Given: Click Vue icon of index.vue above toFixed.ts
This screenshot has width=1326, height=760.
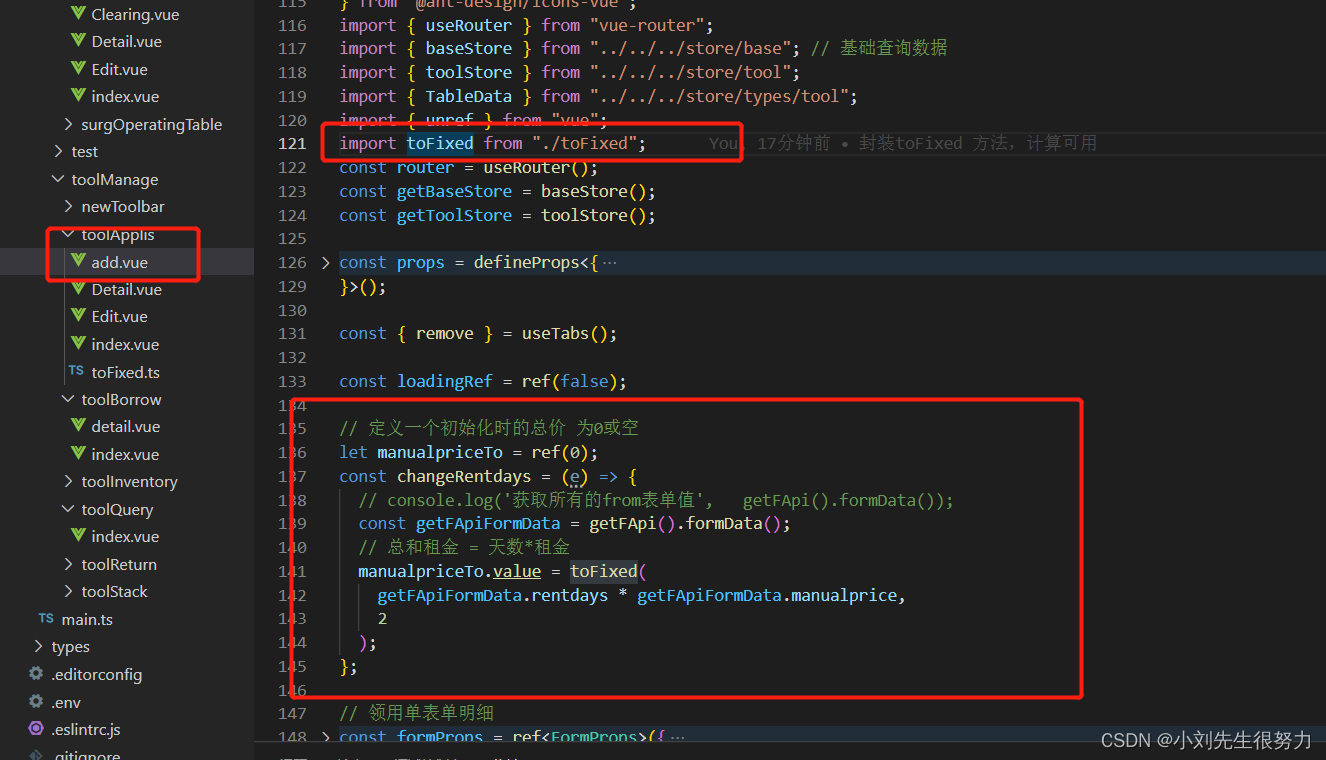Looking at the screenshot, I should point(79,344).
